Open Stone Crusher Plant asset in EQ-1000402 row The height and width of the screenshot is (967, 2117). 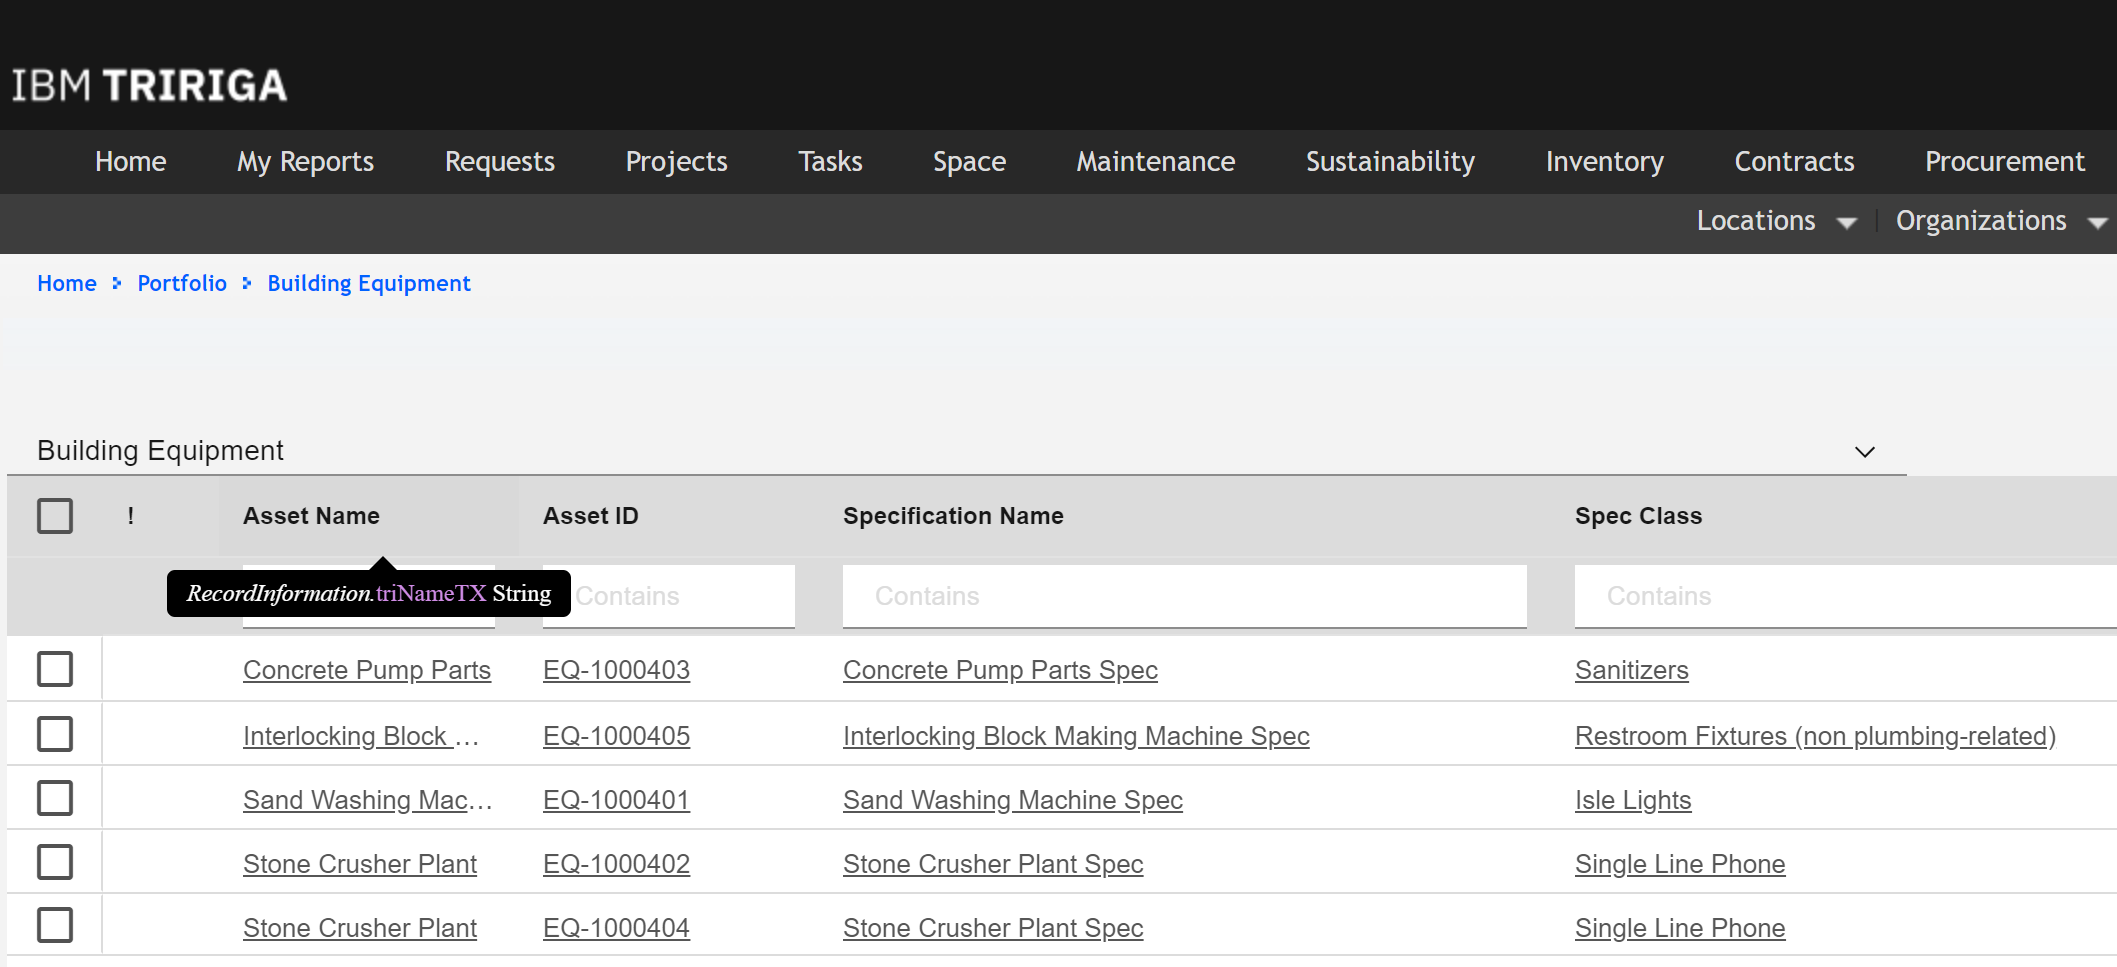pos(360,864)
